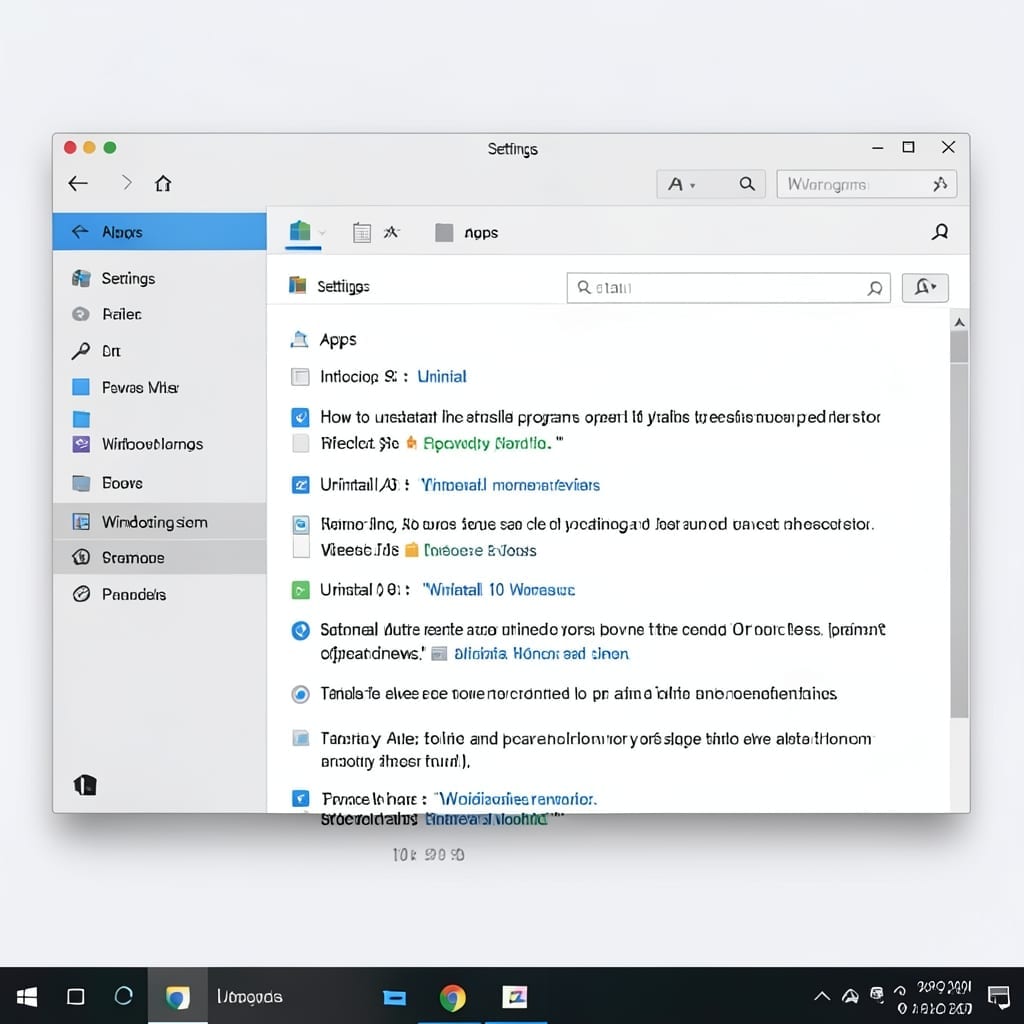This screenshot has height=1024, width=1024.
Task: Open the notification center icon on the taskbar
Action: pyautogui.click(x=999, y=997)
